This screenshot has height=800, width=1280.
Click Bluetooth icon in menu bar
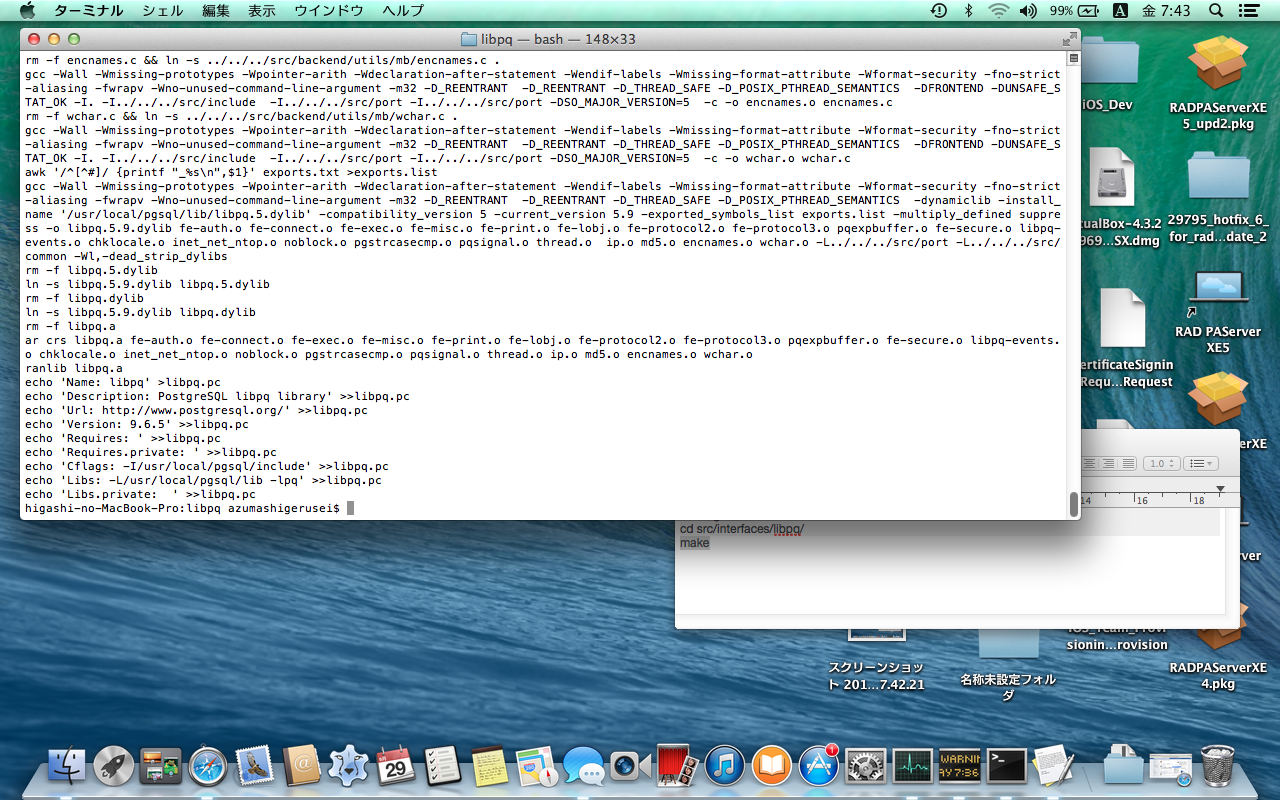point(968,11)
